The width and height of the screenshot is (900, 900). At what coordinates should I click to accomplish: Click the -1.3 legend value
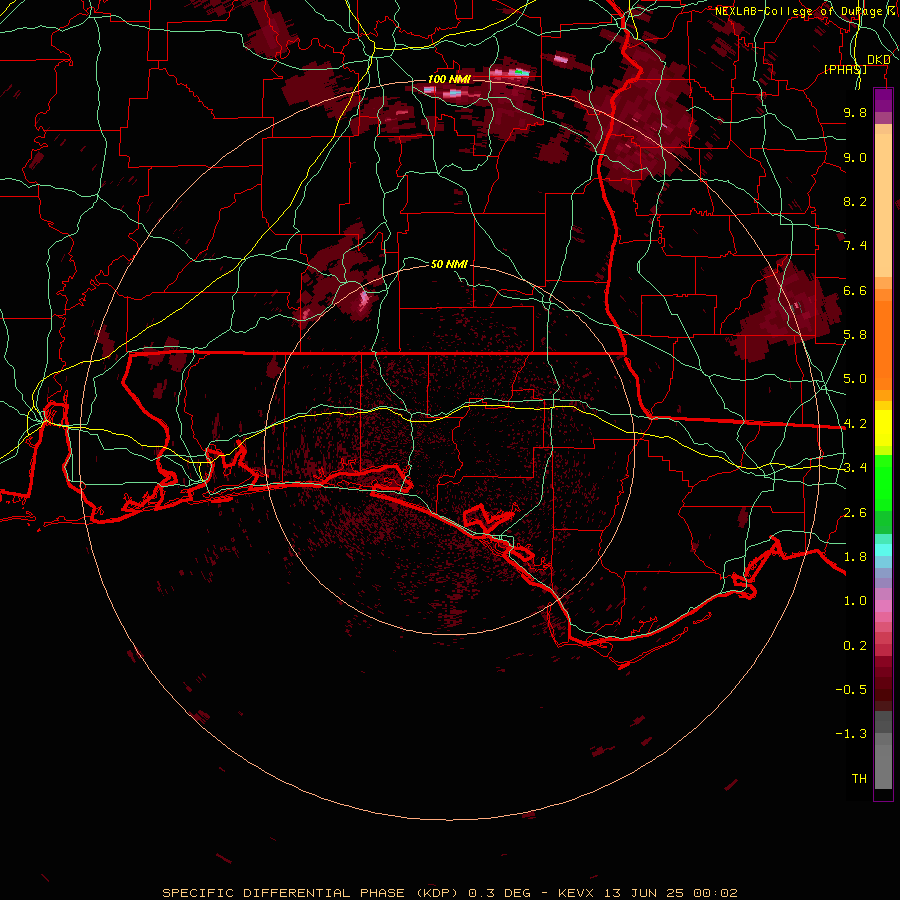[851, 734]
